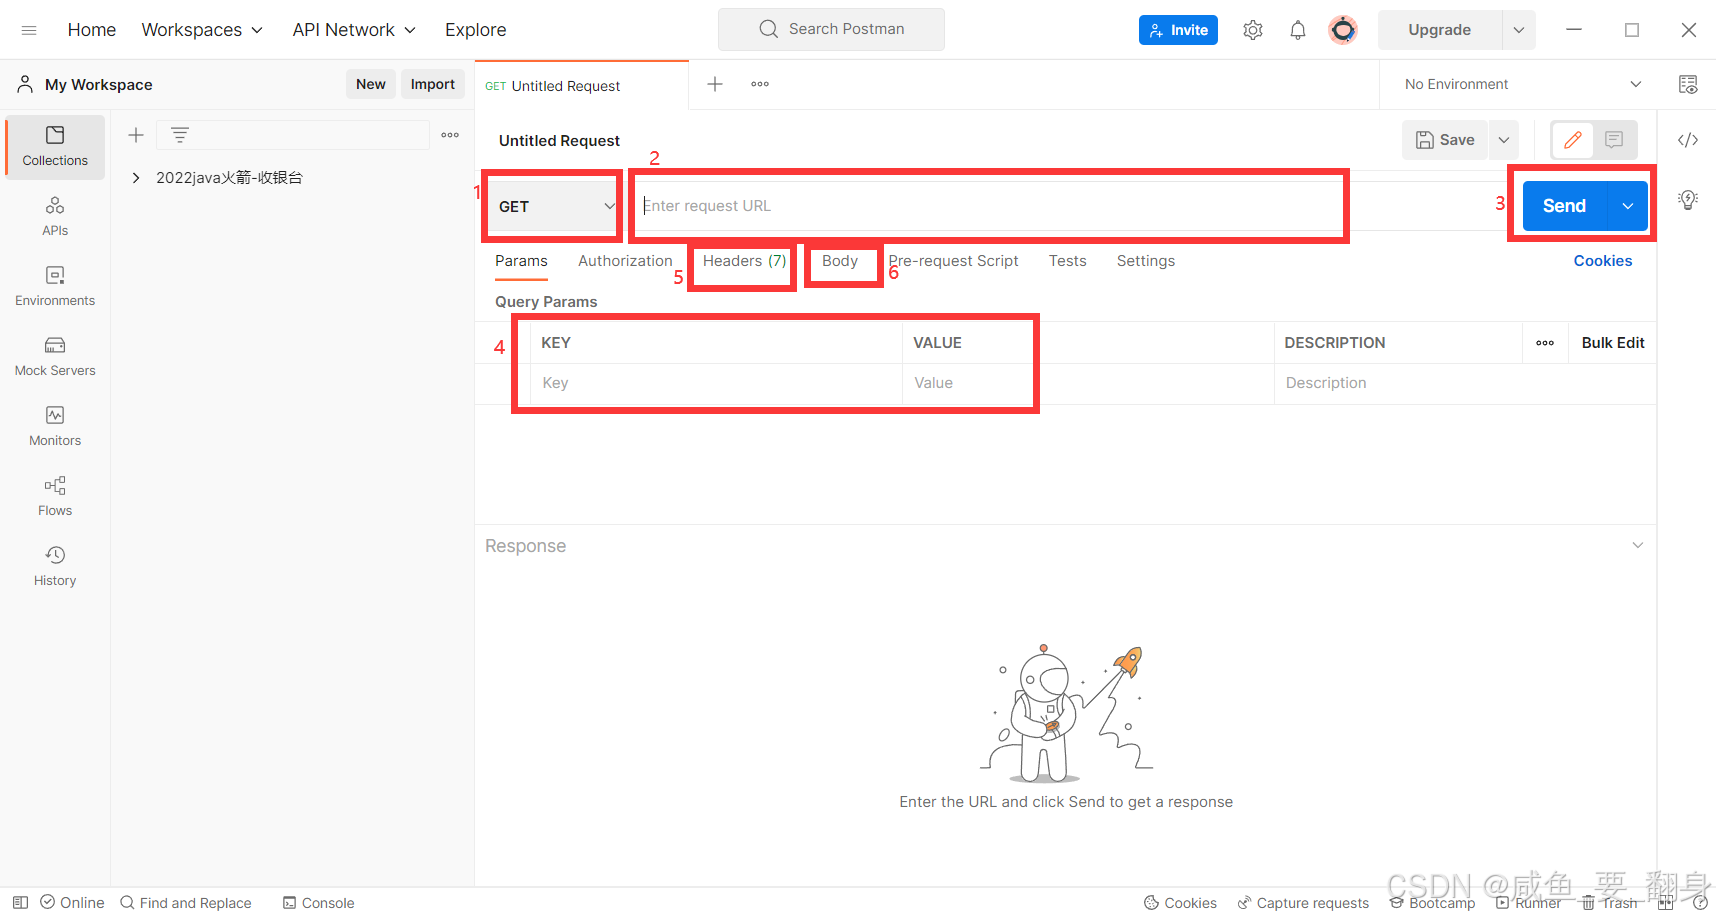Open Collections in the sidebar
Image resolution: width=1716 pixels, height=916 pixels.
(x=55, y=147)
